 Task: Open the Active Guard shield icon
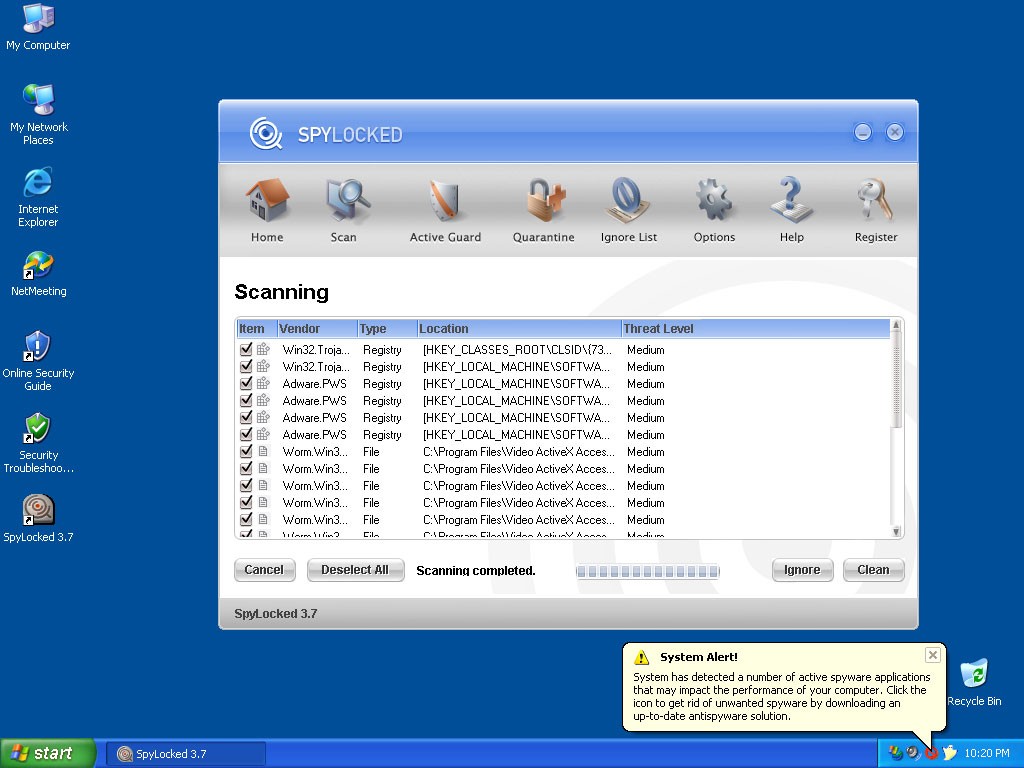coord(445,201)
